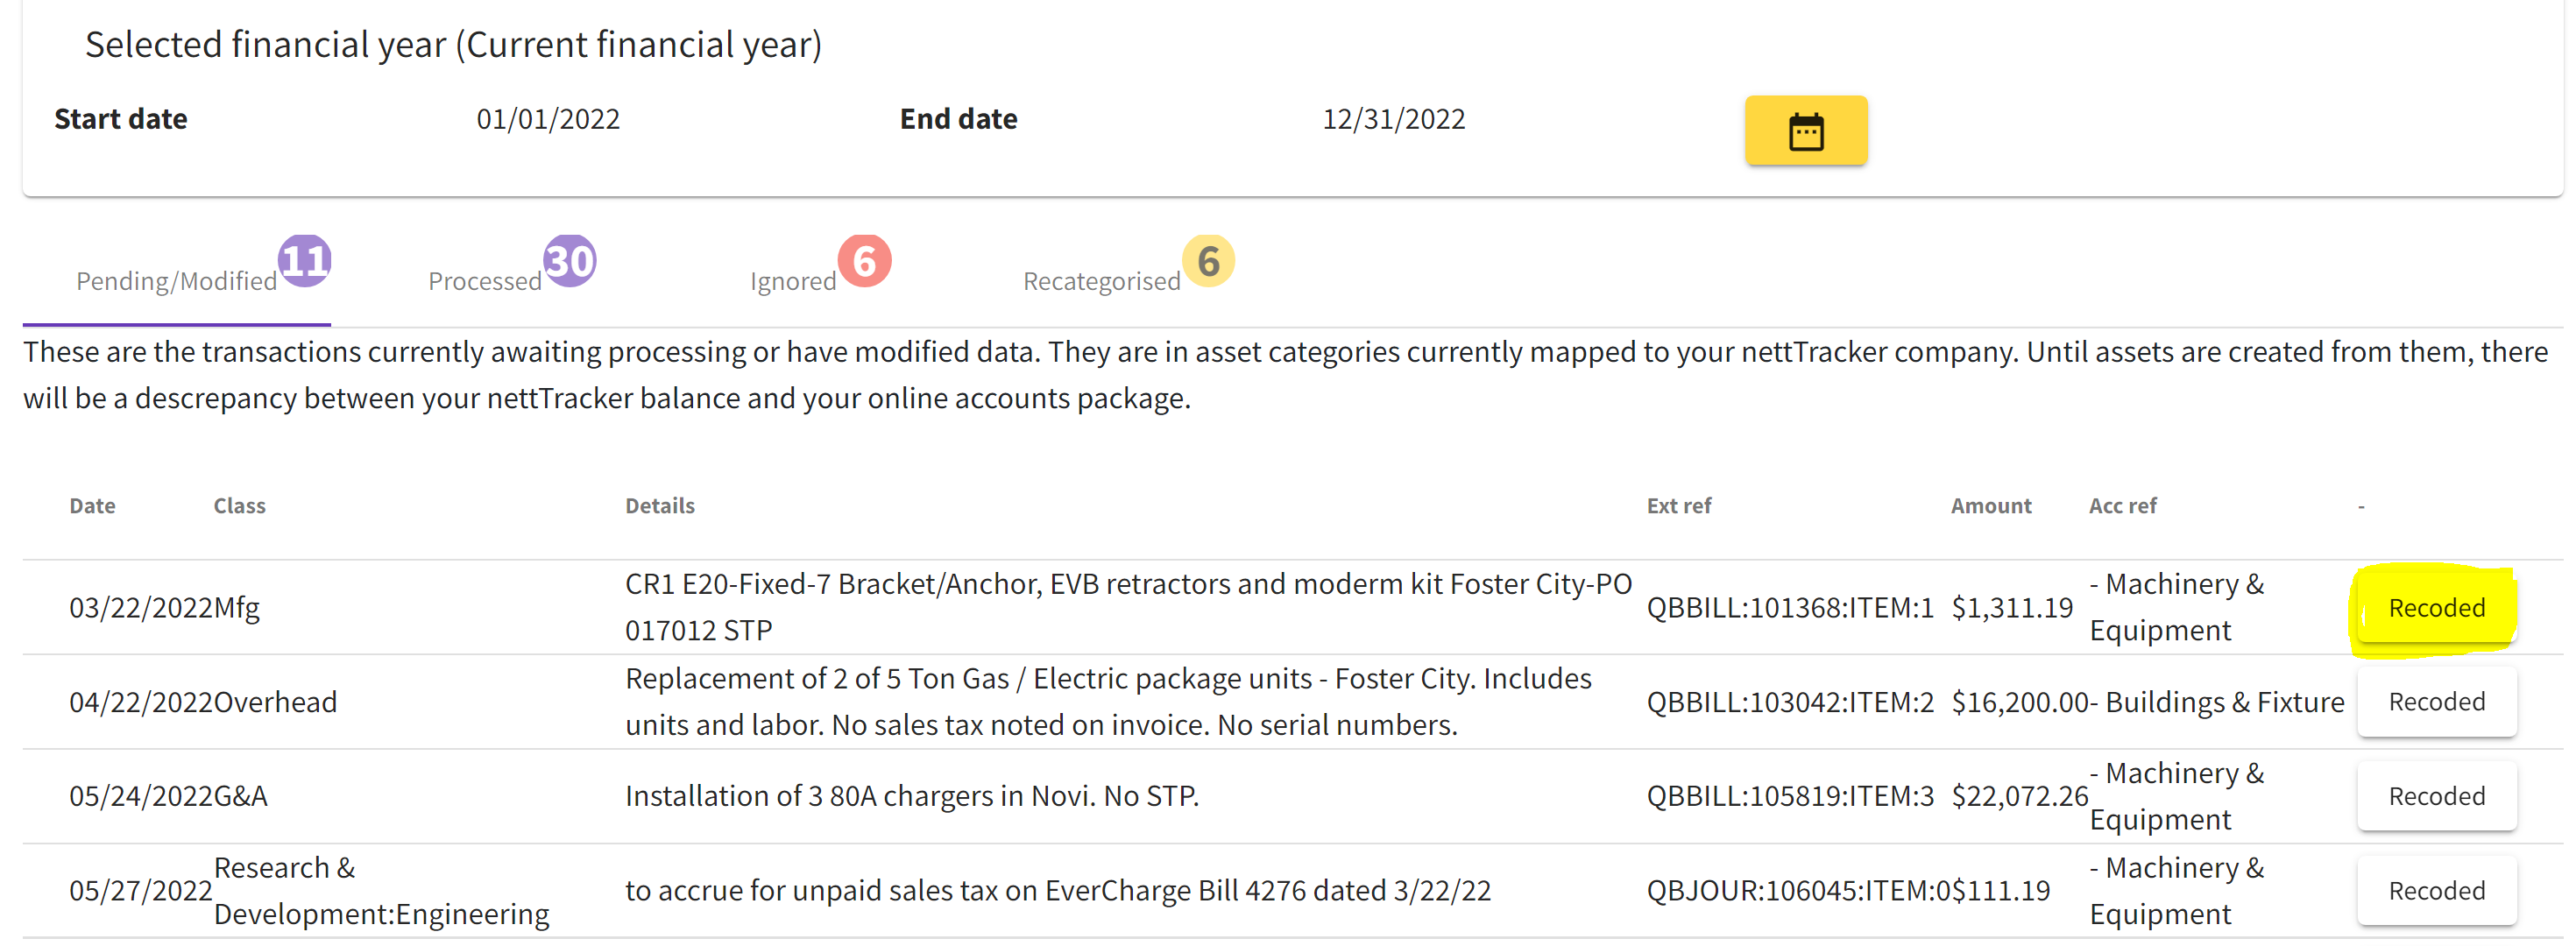2576x946 pixels.
Task: Switch to the Ignored tab
Action: [x=793, y=281]
